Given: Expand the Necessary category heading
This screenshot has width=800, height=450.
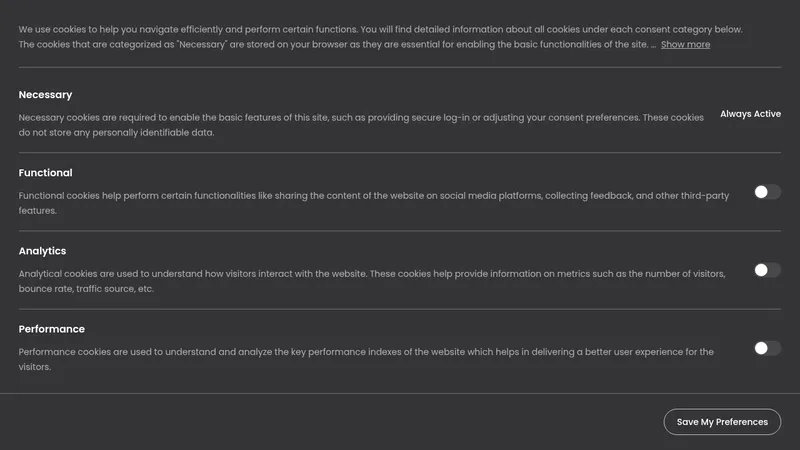Looking at the screenshot, I should (45, 95).
